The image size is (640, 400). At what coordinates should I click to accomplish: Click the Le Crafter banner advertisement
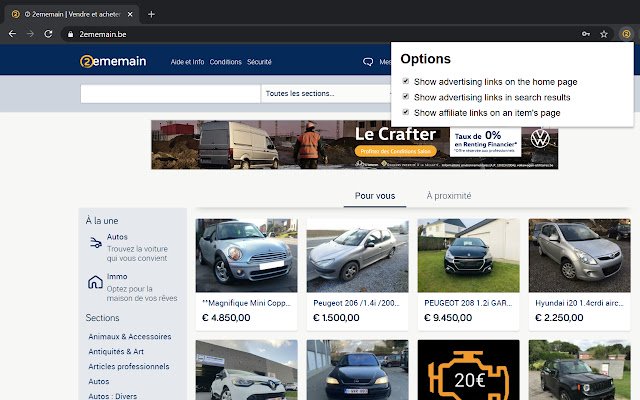[x=354, y=144]
